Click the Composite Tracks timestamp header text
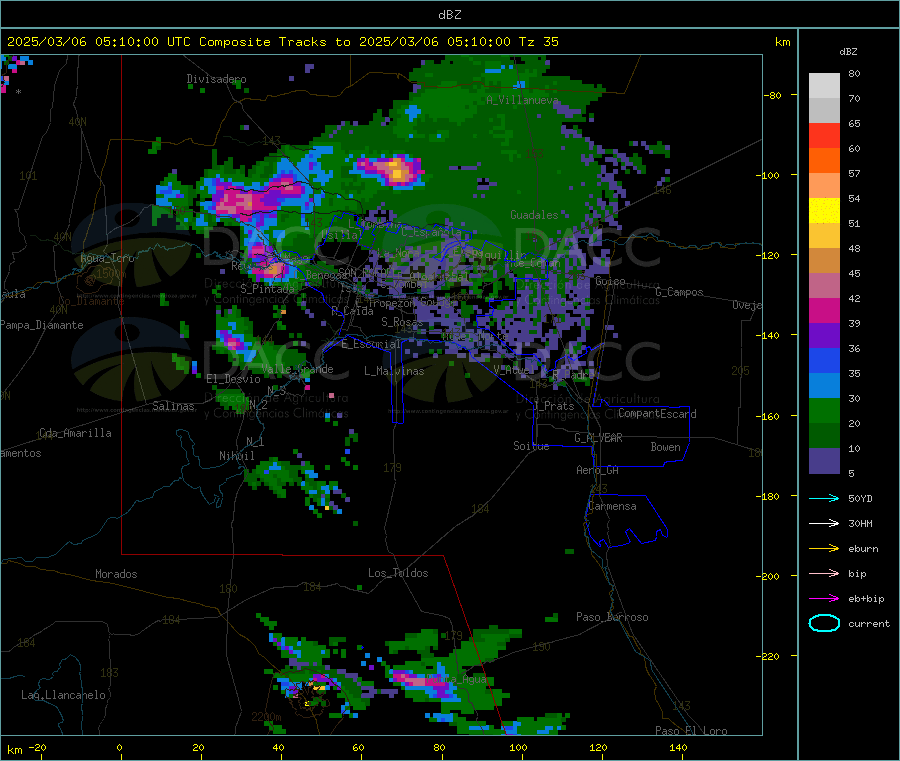Screen dimensions: 900x761 click(x=283, y=42)
